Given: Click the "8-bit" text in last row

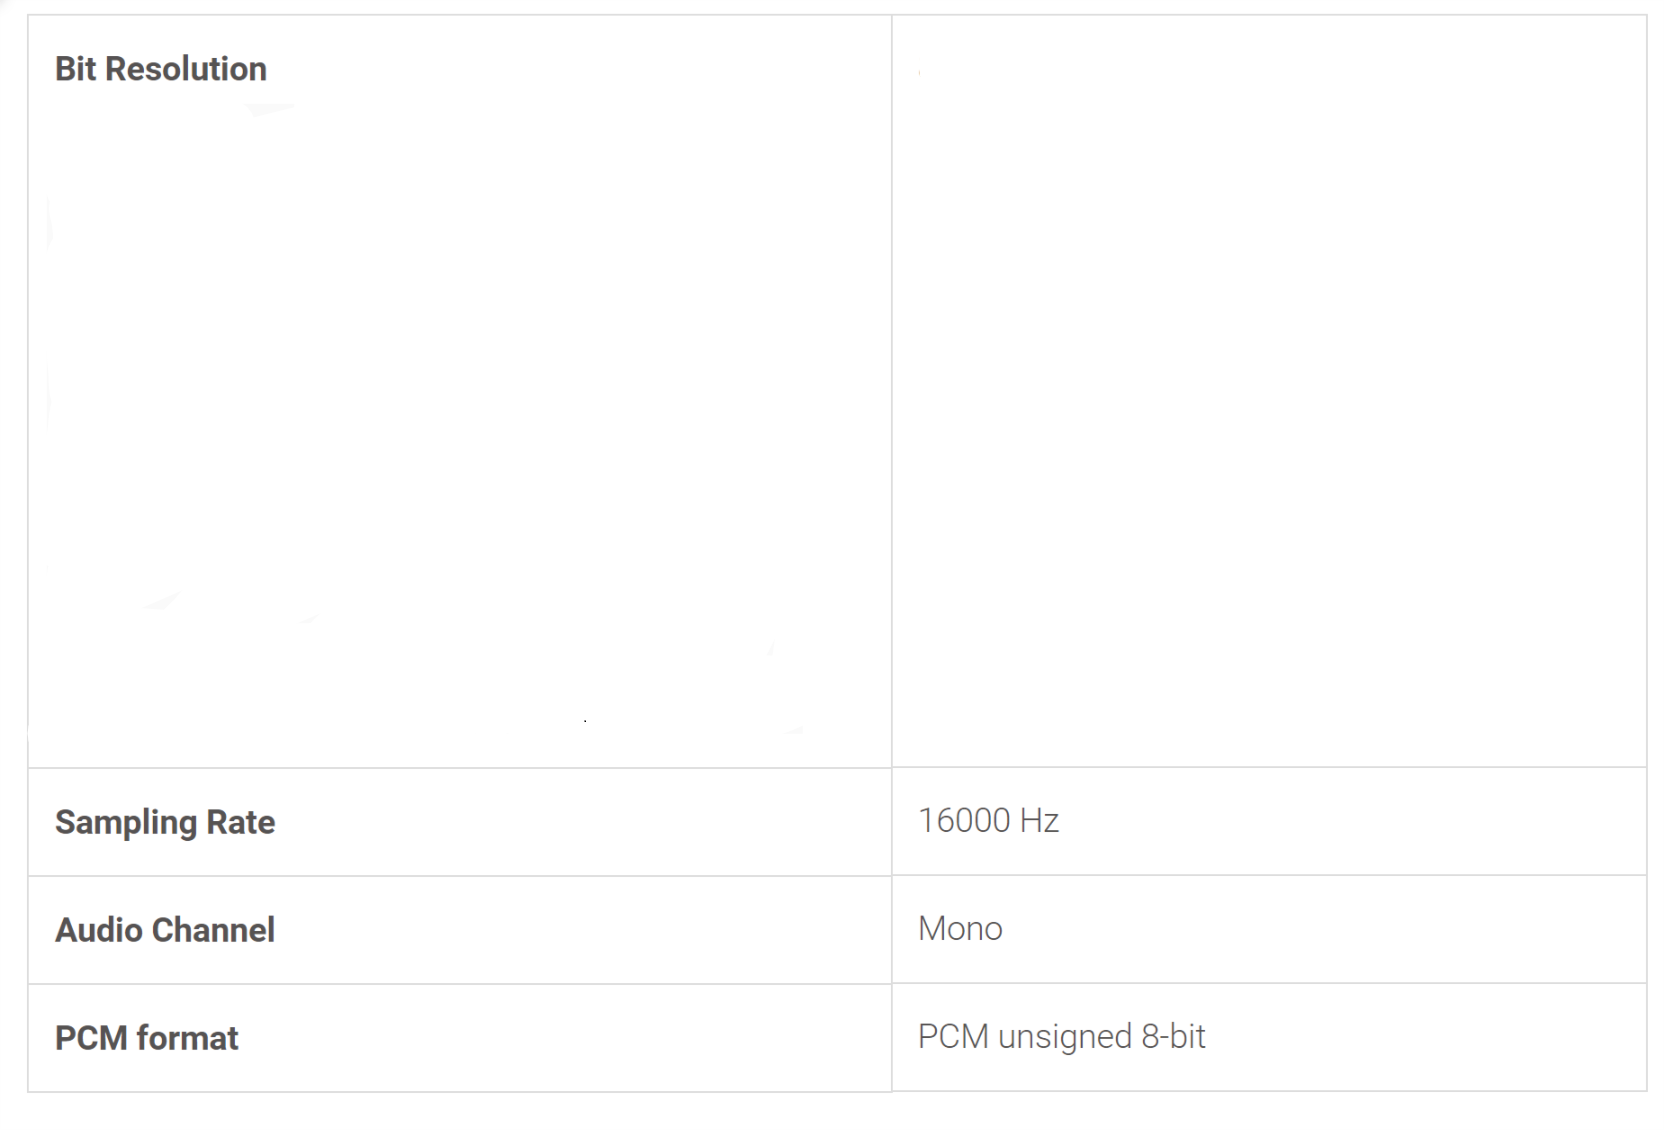Looking at the screenshot, I should pyautogui.click(x=1173, y=1037).
